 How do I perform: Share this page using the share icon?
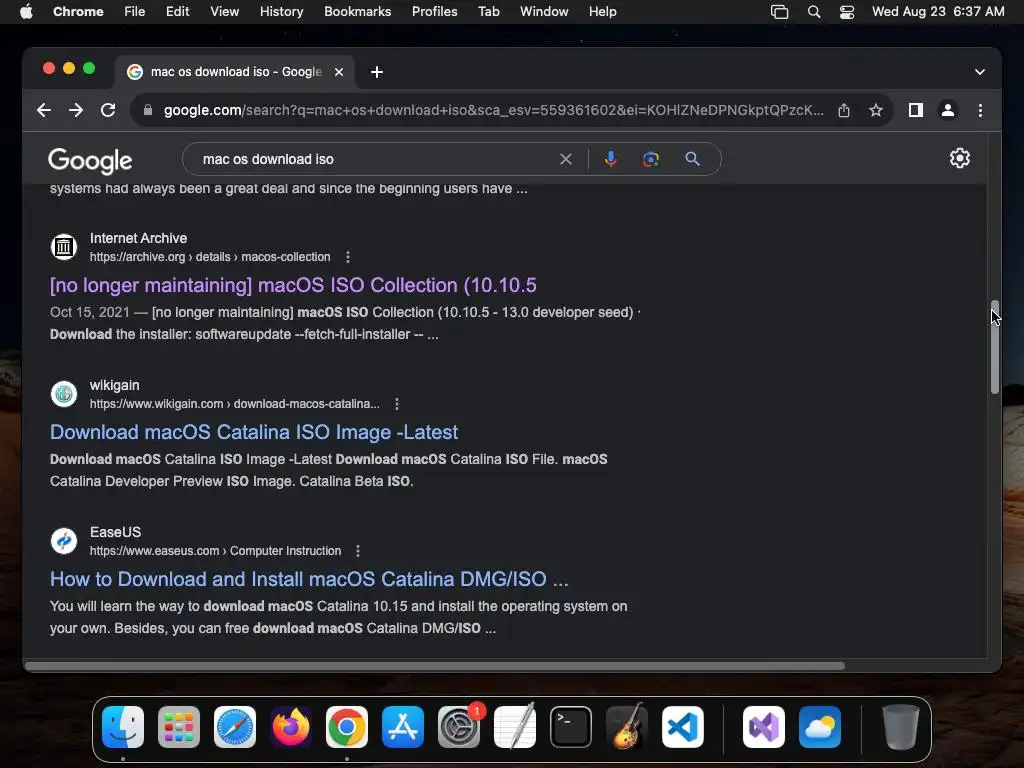pos(844,110)
